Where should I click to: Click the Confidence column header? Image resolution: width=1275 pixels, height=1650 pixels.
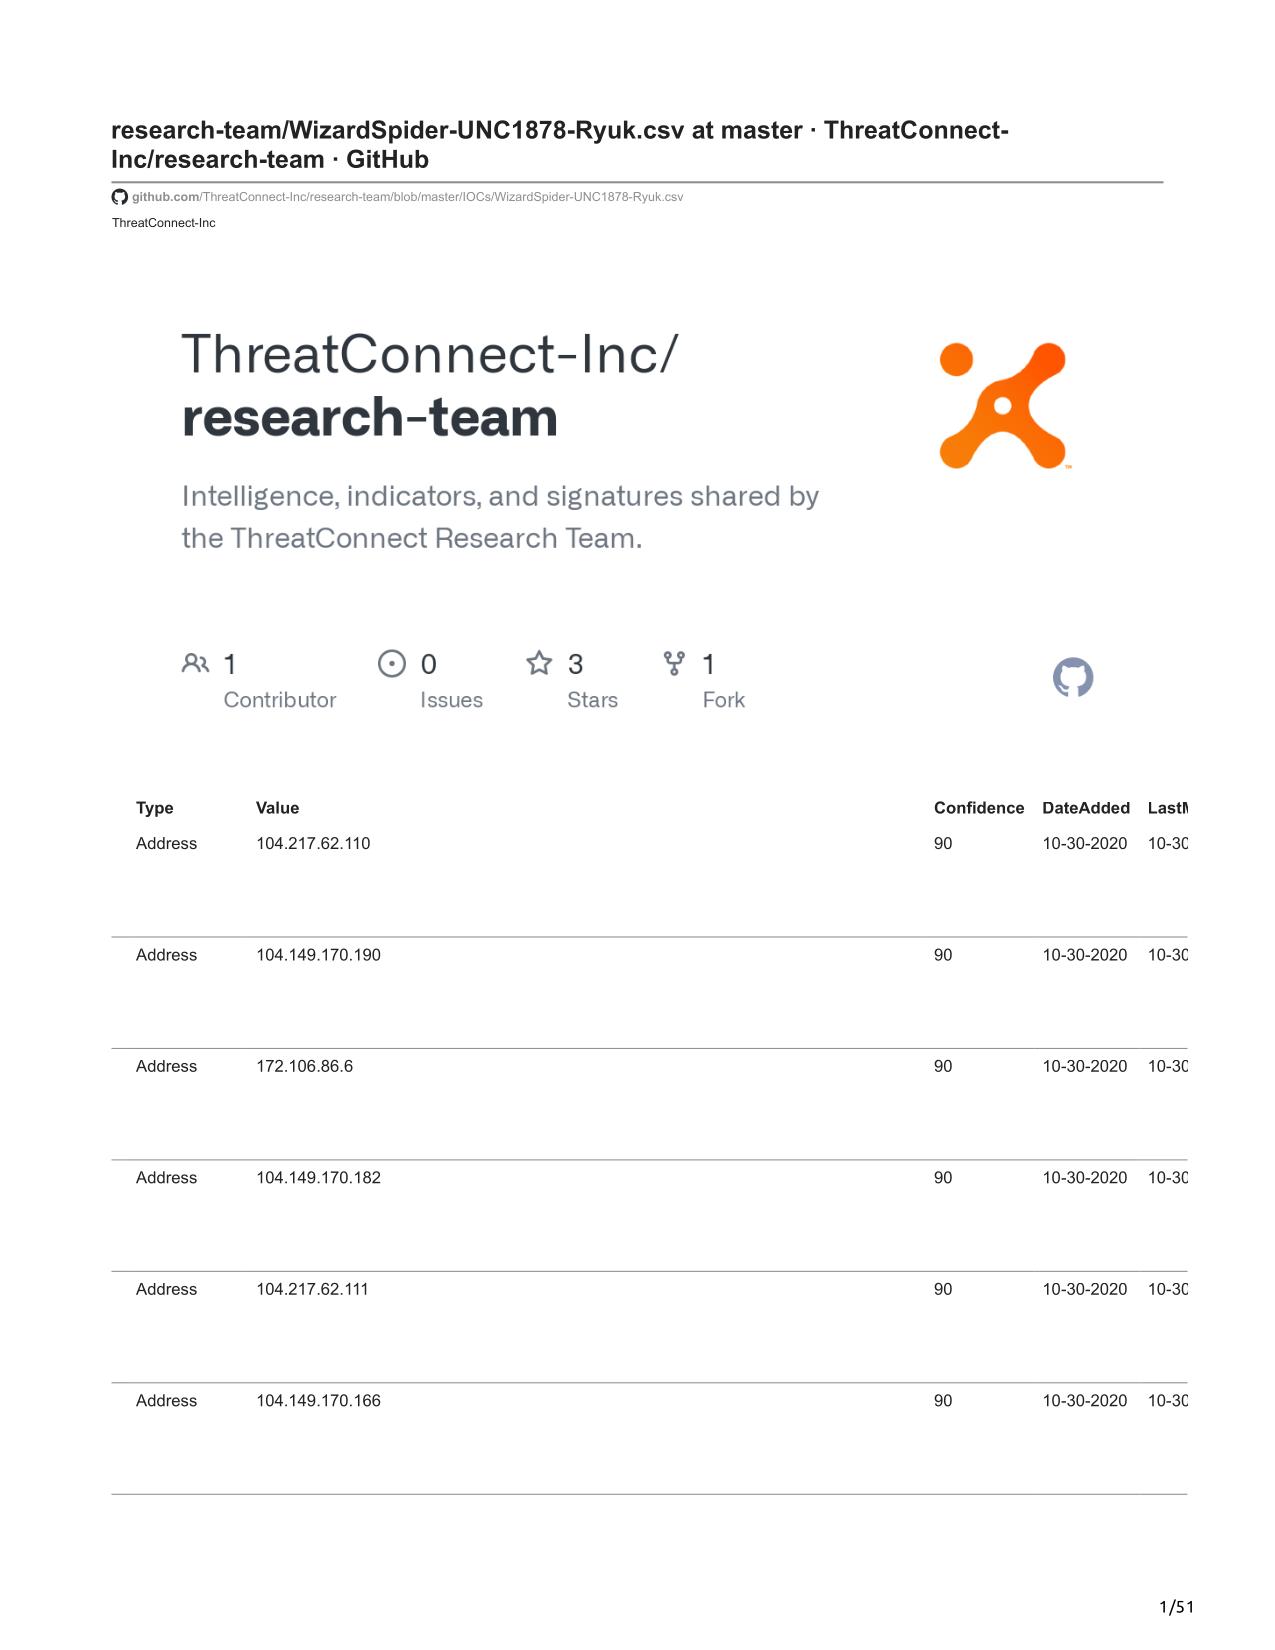979,808
